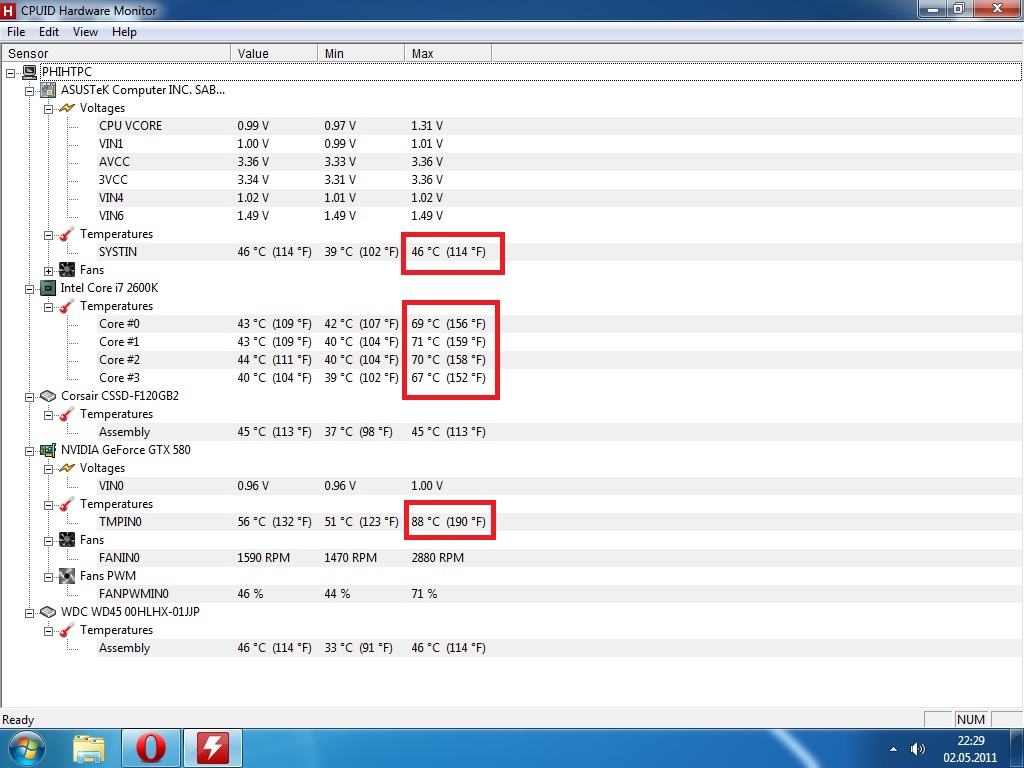Collapse the NVIDIA GeForce GTX 580 node
Image resolution: width=1024 pixels, height=768 pixels.
coord(29,451)
